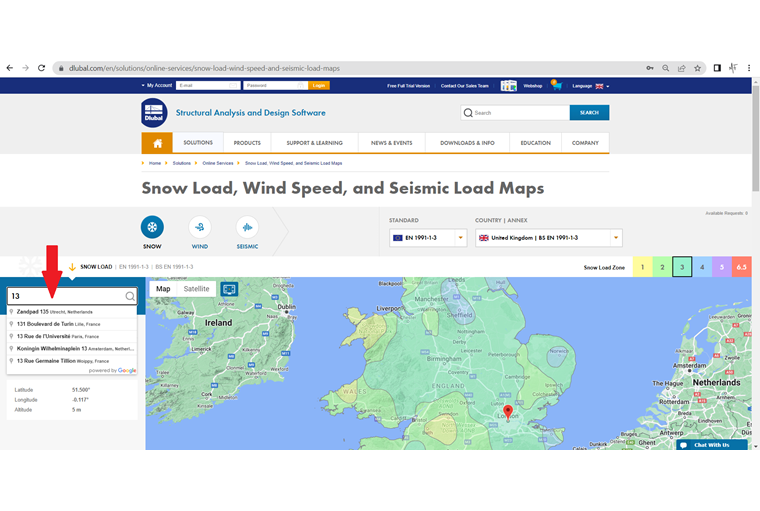Select snow load zone 3 swatch
The height and width of the screenshot is (511, 760).
pos(682,267)
